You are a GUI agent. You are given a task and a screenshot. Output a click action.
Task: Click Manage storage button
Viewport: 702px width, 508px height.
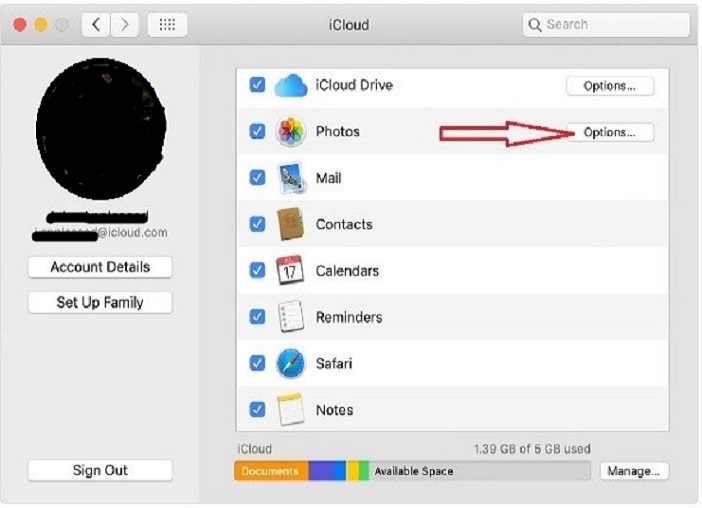634,471
